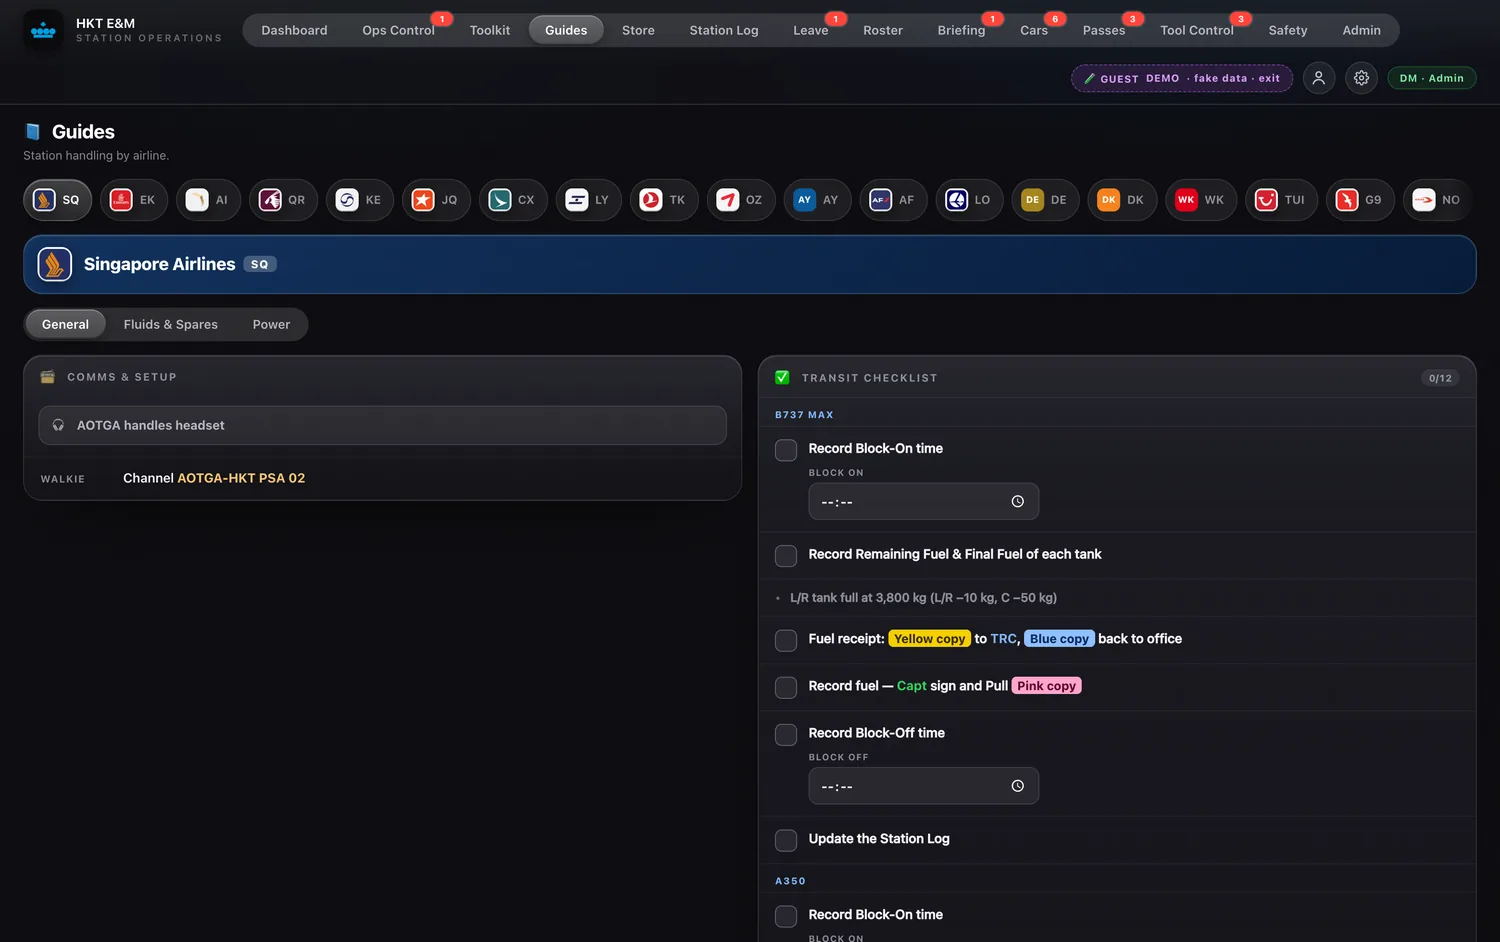Viewport: 1500px width, 942px height.
Task: Tick Record fuel Capt sign checkbox
Action: pos(786,687)
